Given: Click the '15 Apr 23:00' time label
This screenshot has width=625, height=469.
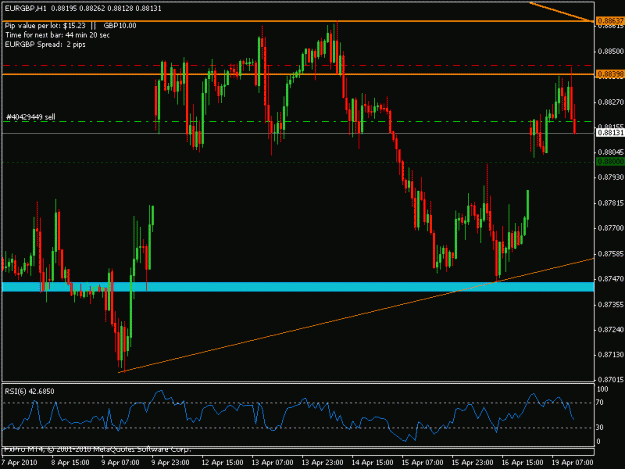Looking at the screenshot, I should 472,463.
